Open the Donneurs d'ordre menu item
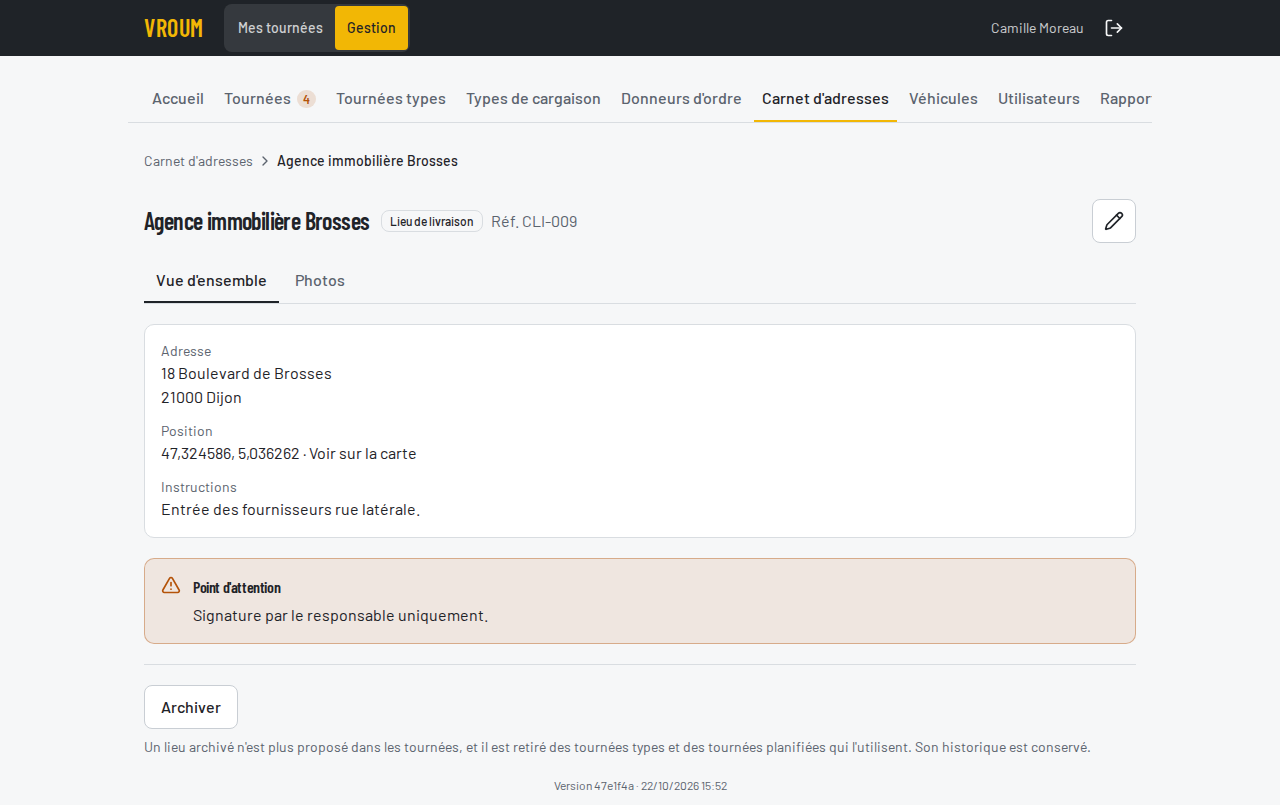 tap(681, 99)
